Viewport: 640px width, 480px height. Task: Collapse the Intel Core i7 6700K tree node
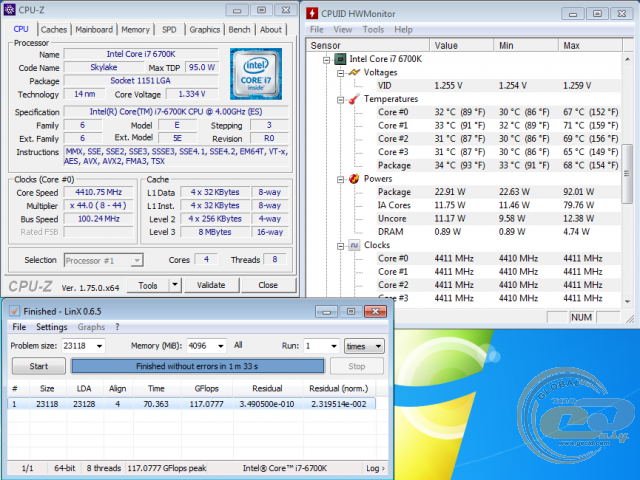click(x=327, y=60)
